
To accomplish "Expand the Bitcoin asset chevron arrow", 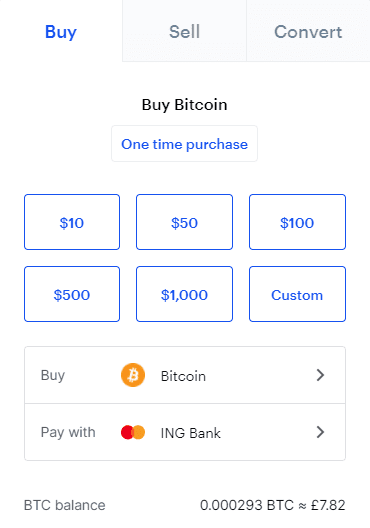I will (320, 375).
